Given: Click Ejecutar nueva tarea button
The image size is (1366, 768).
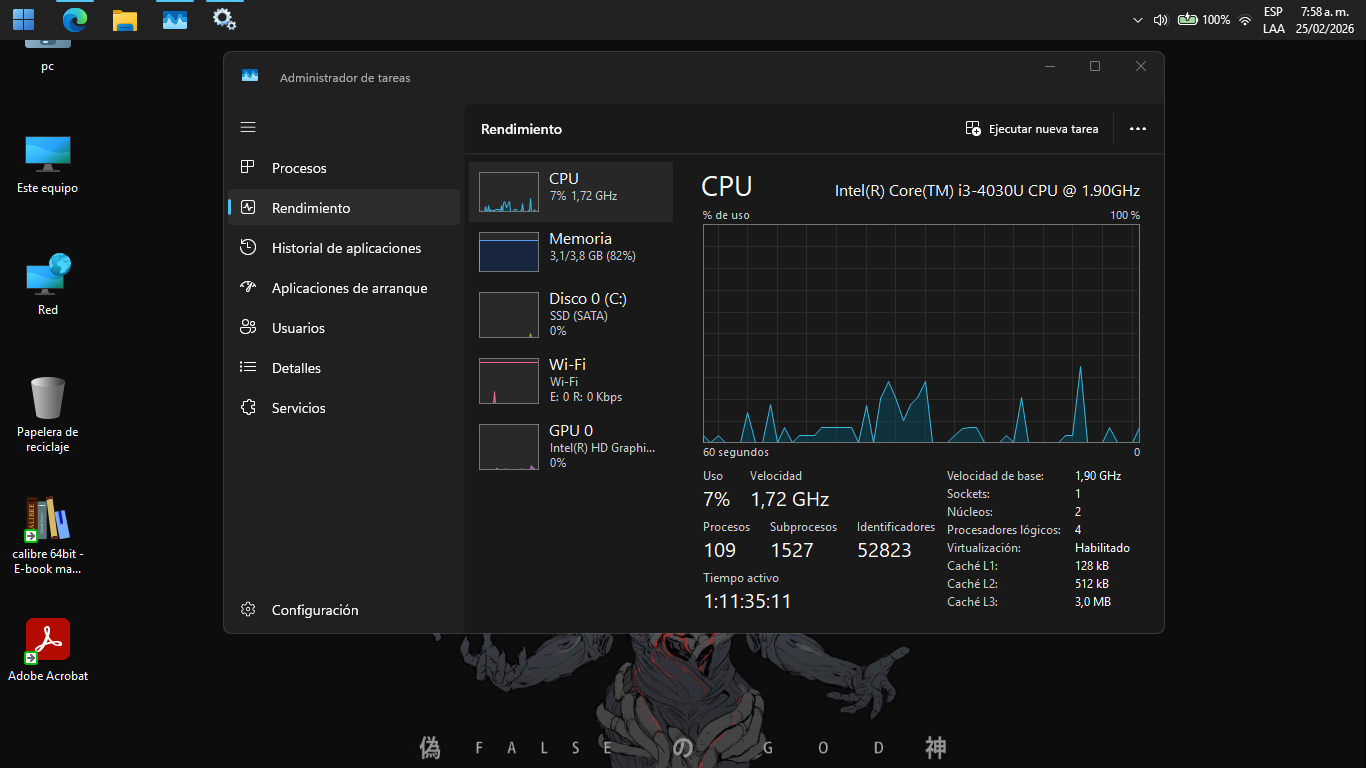Looking at the screenshot, I should (x=1032, y=129).
